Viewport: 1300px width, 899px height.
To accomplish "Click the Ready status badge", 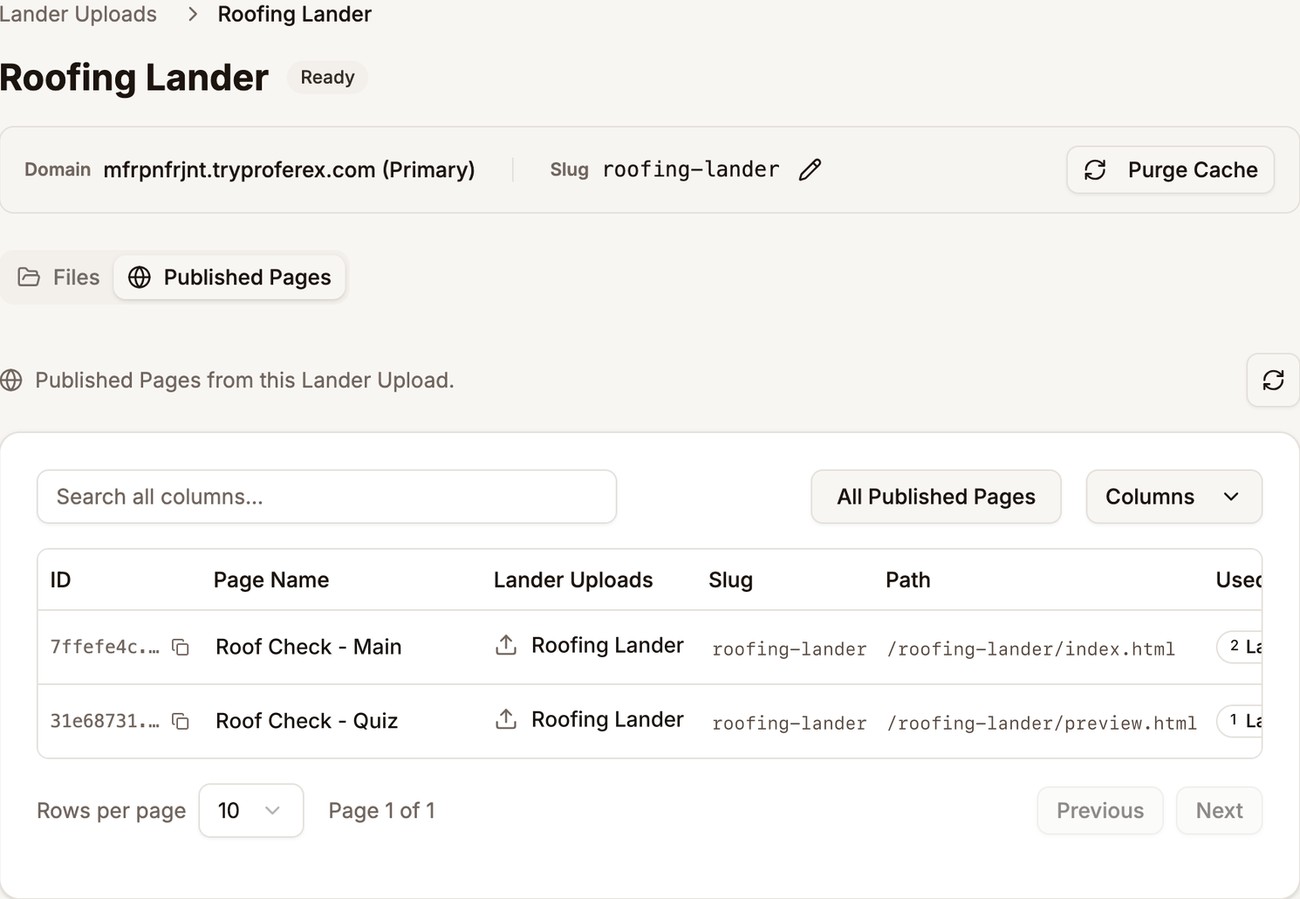I will click(328, 78).
